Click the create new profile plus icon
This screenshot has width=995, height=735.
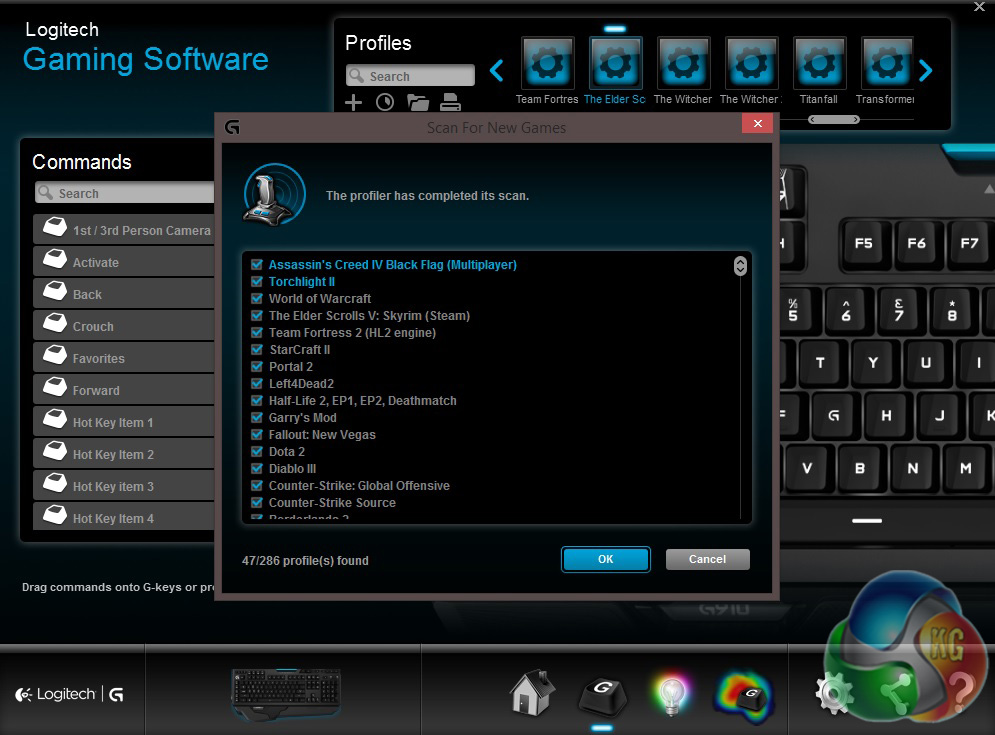[353, 102]
